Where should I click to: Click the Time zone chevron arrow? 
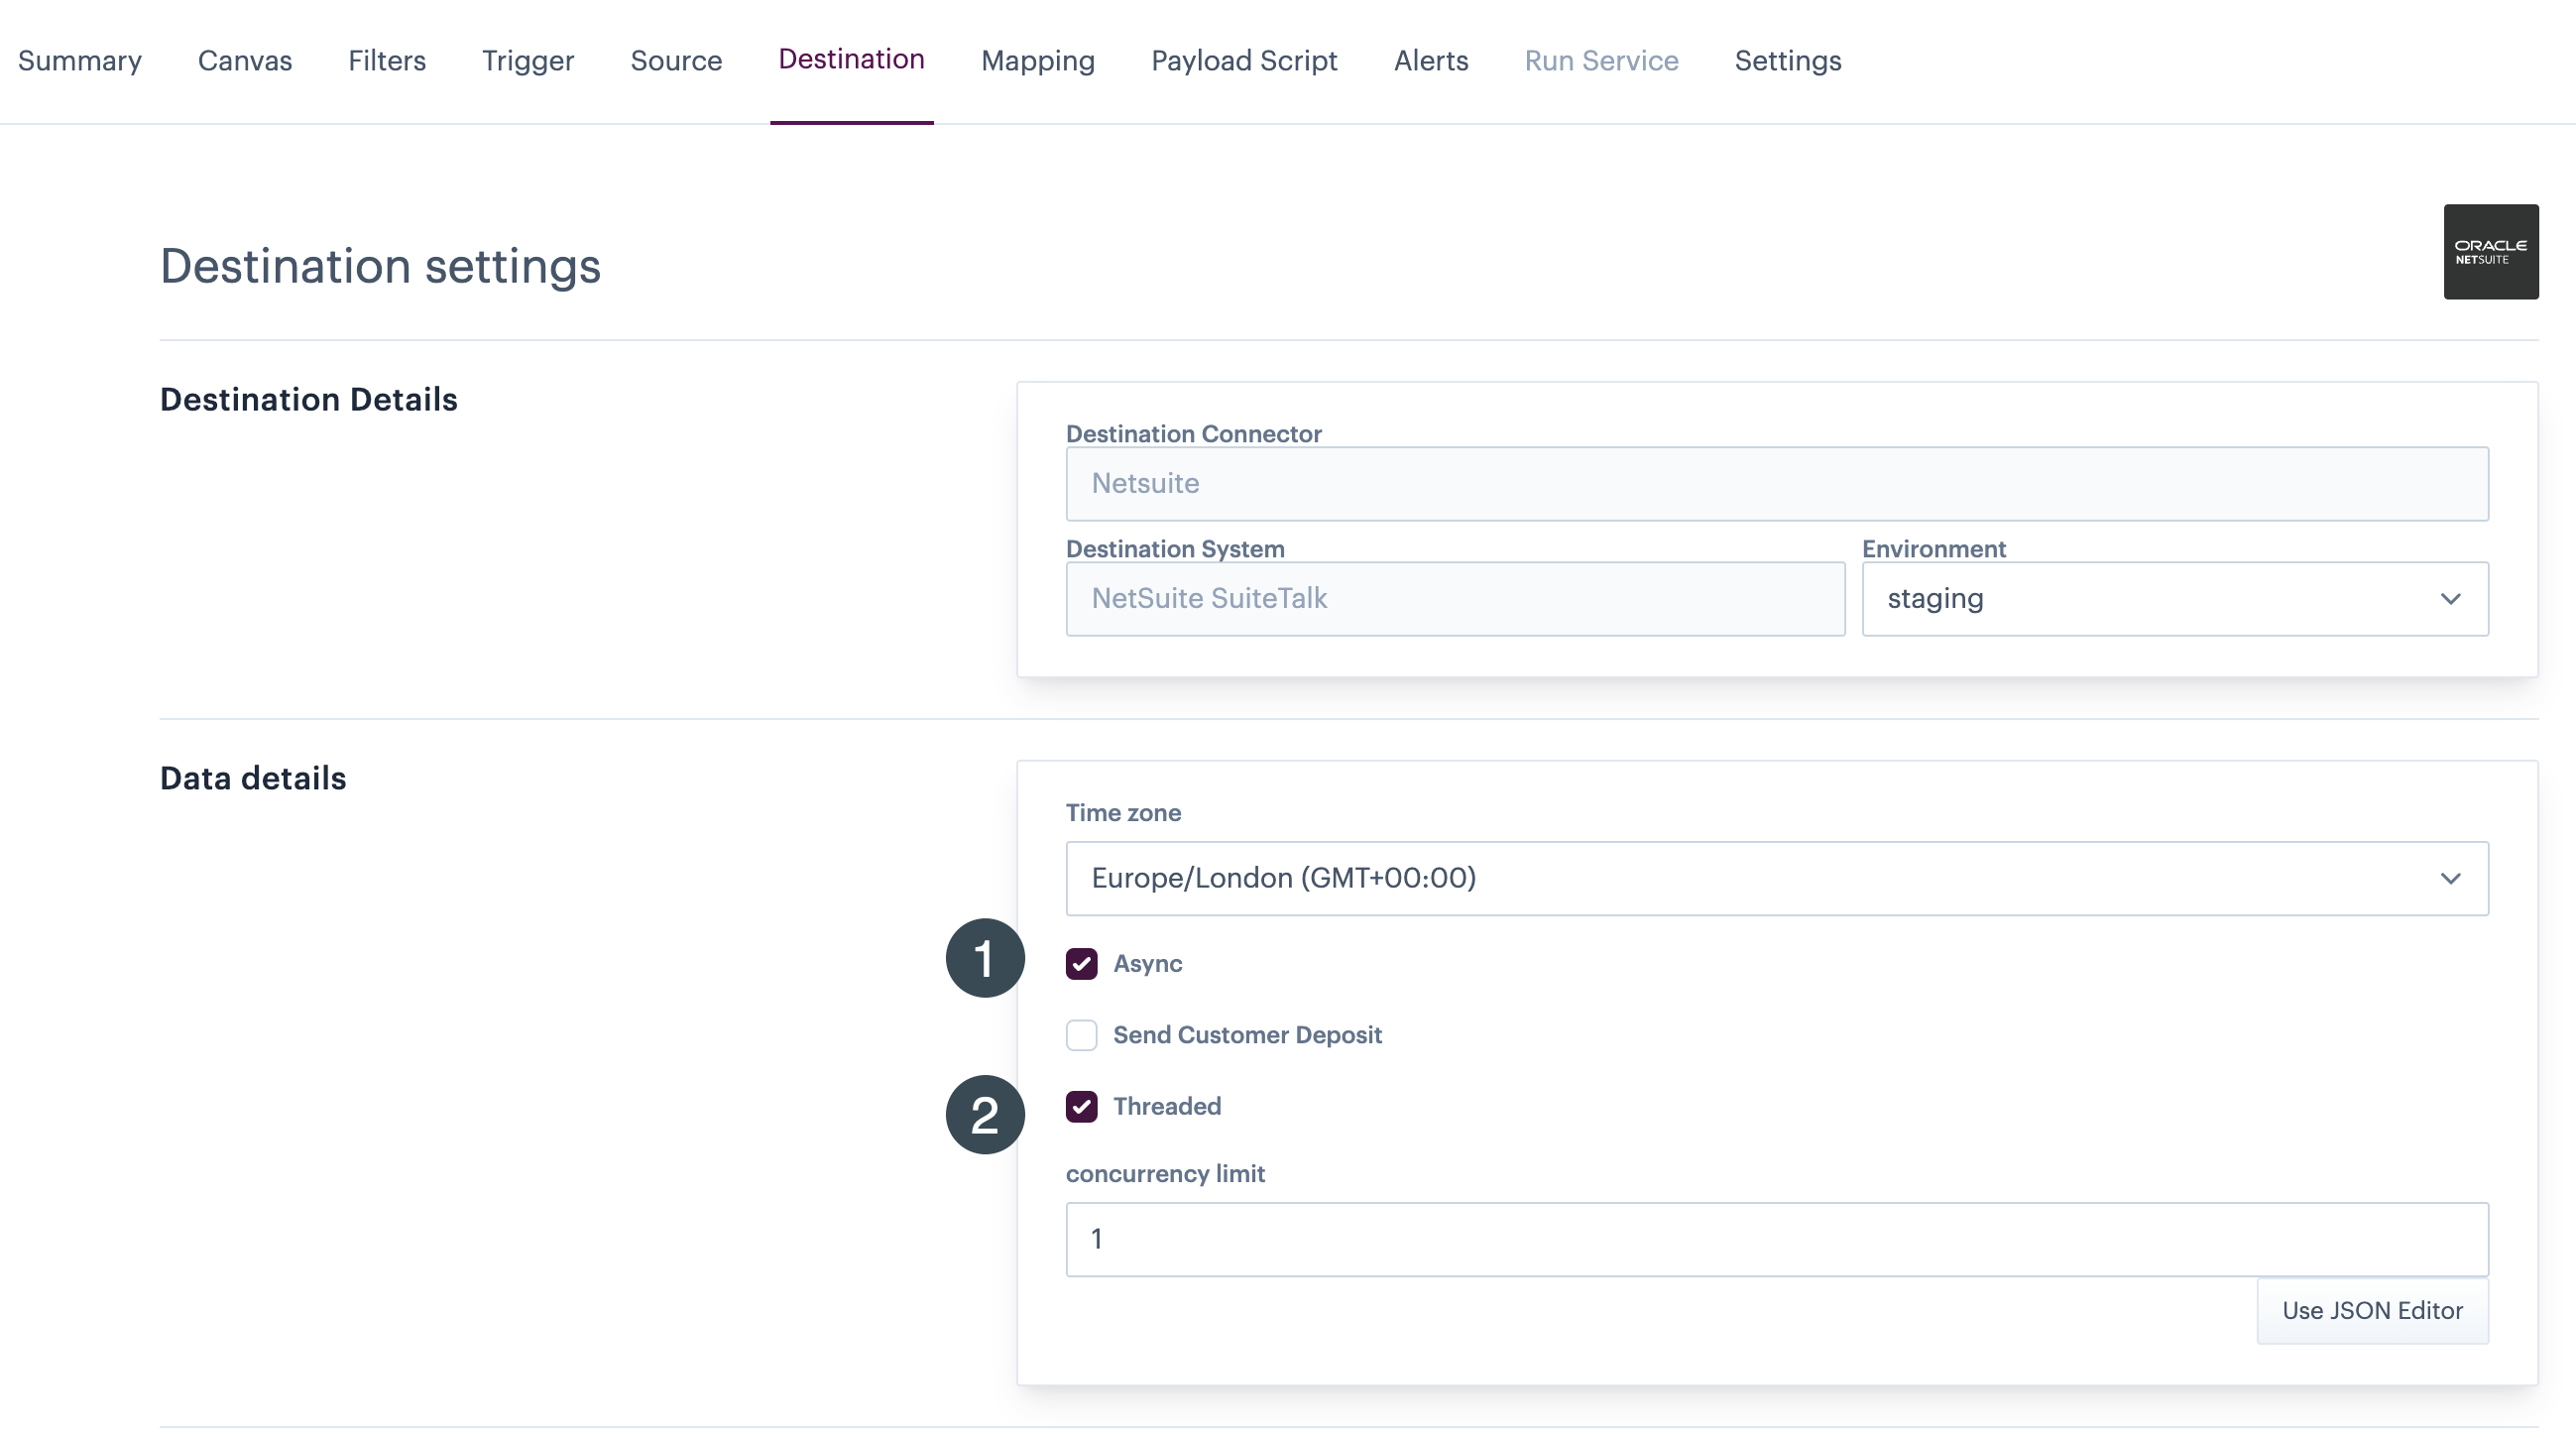(x=2450, y=878)
